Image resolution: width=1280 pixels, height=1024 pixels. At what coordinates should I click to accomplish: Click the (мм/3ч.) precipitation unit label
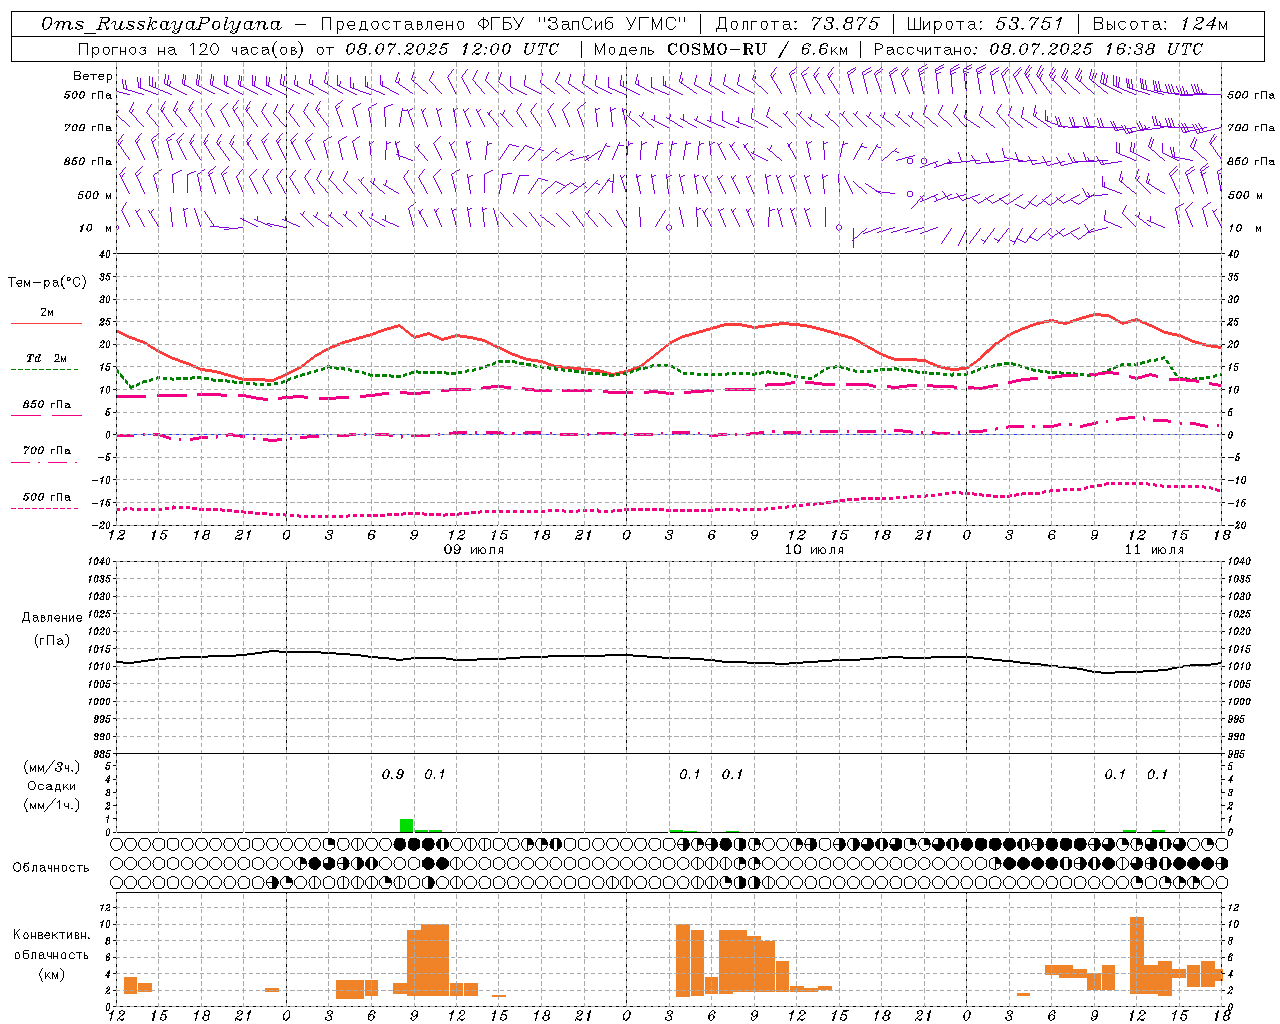[x=52, y=767]
